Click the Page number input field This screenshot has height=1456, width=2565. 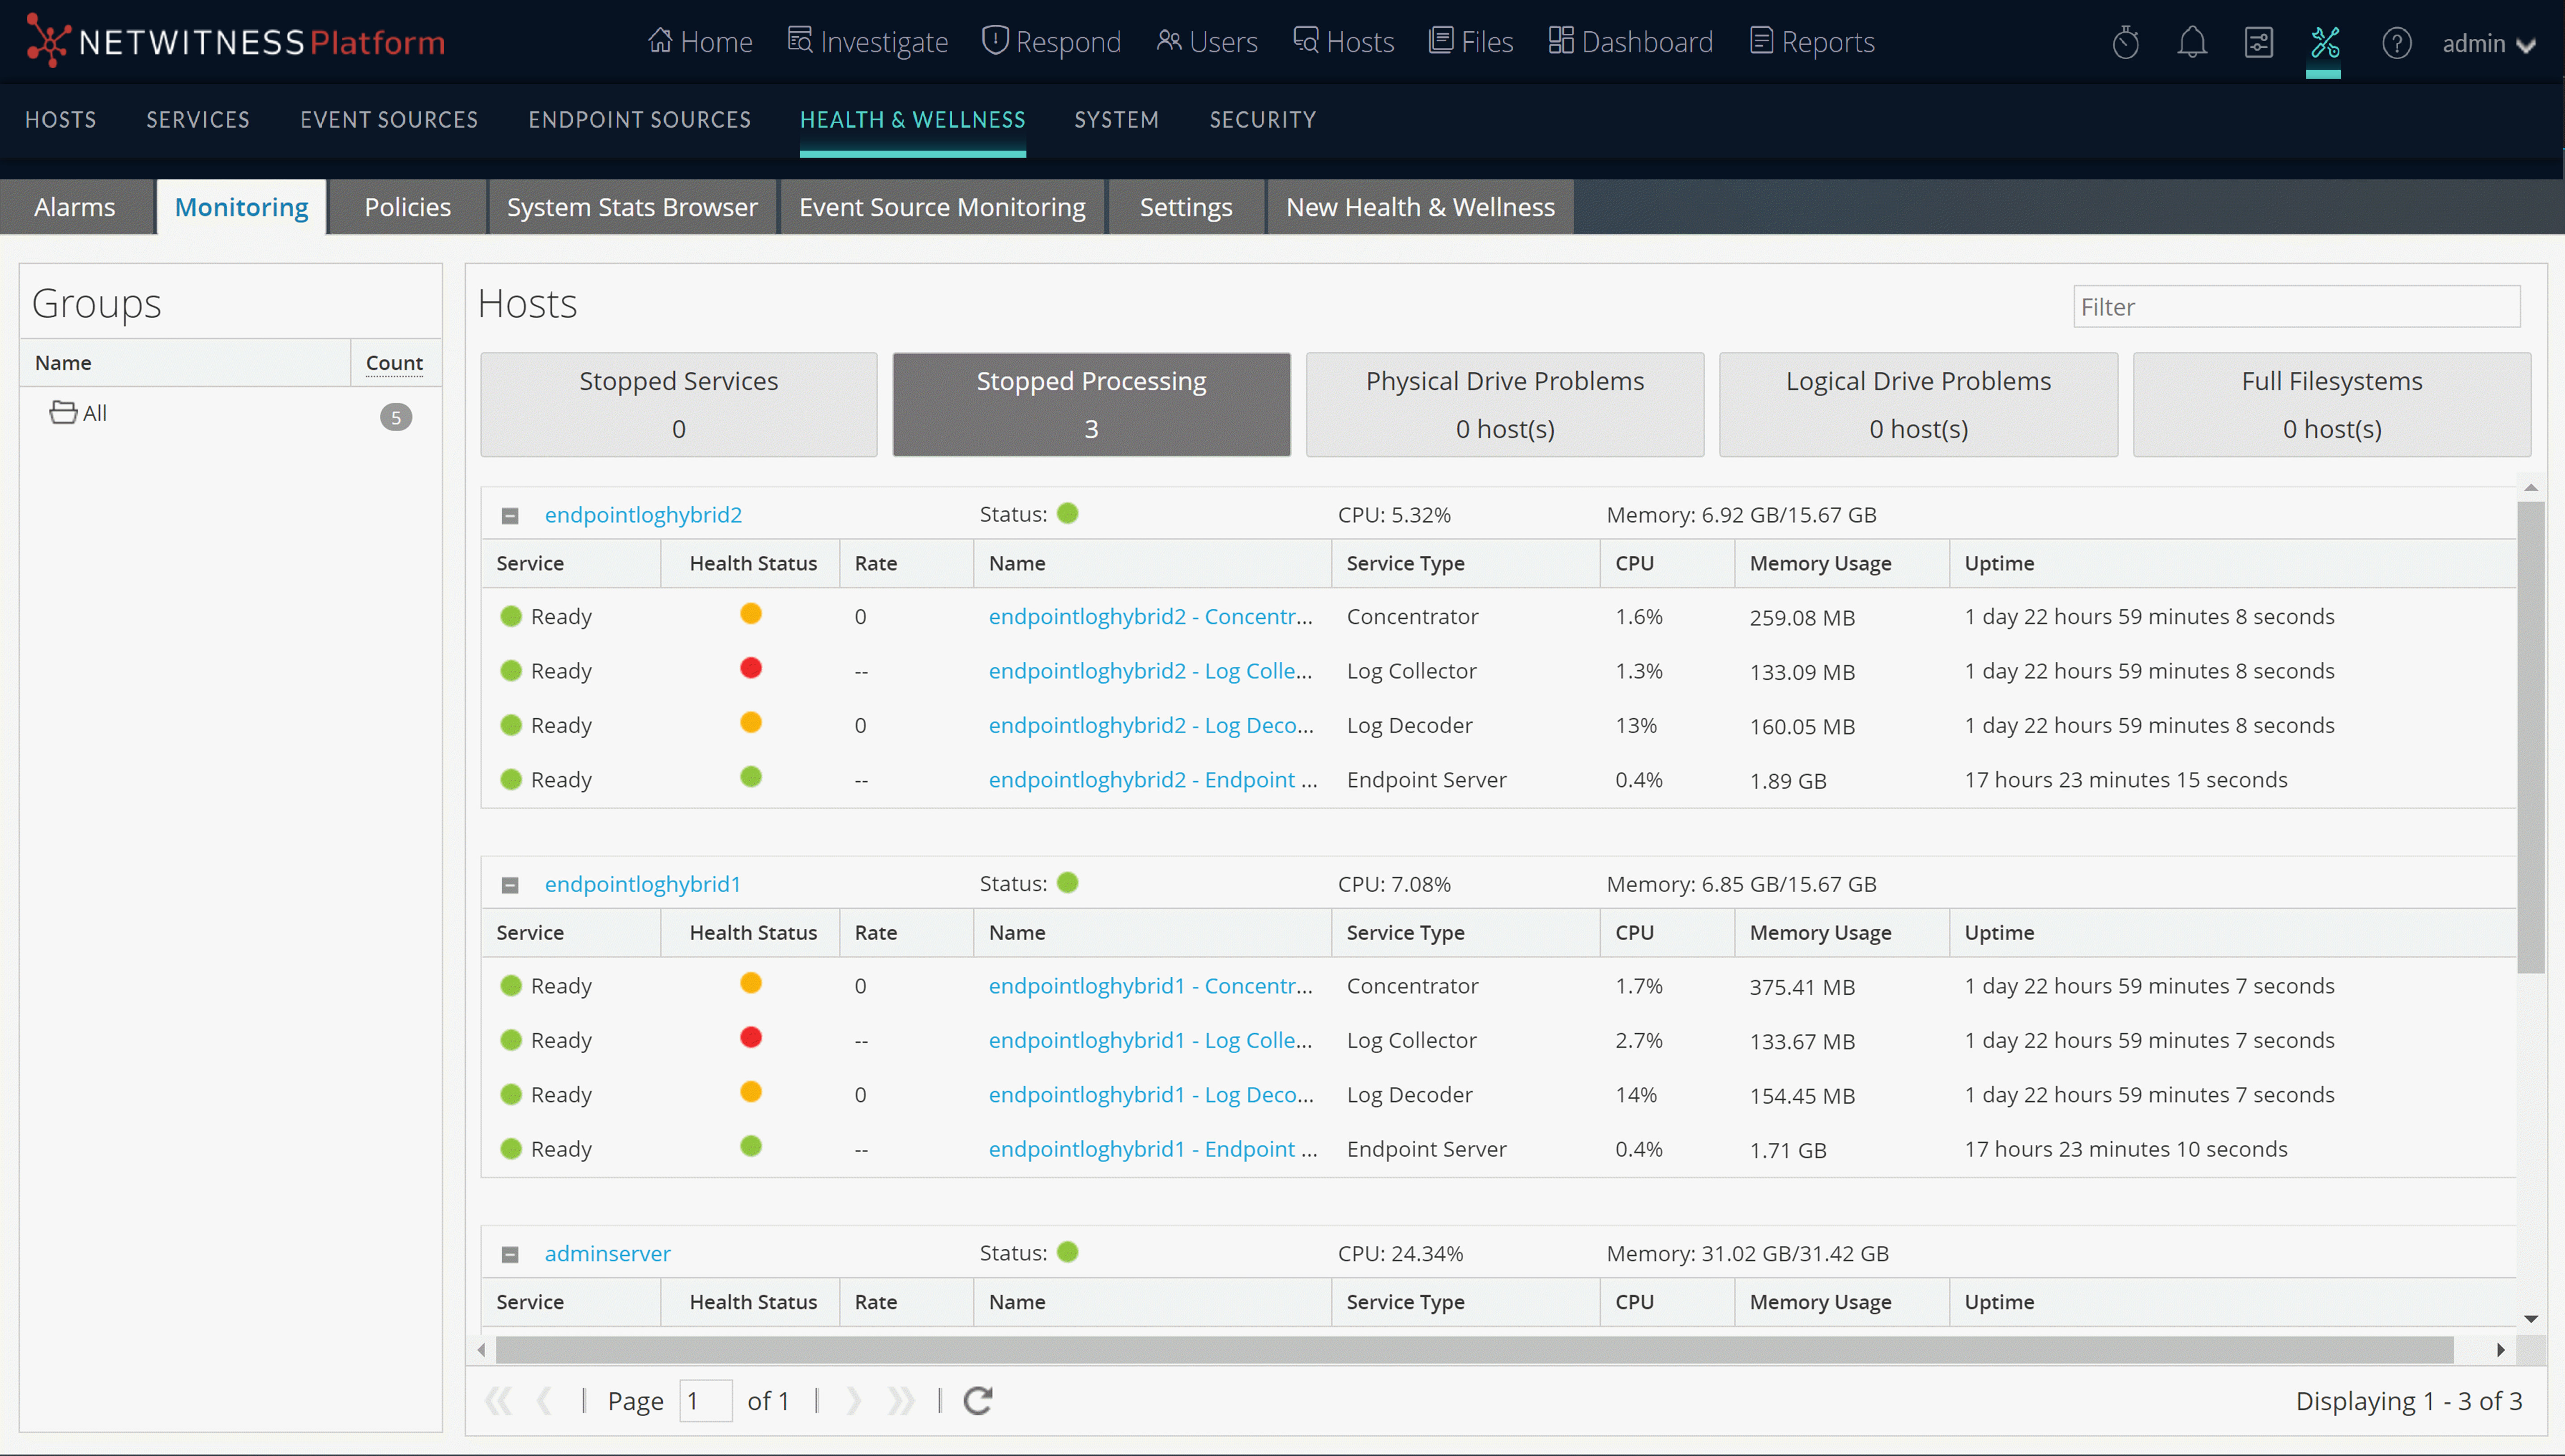click(706, 1401)
